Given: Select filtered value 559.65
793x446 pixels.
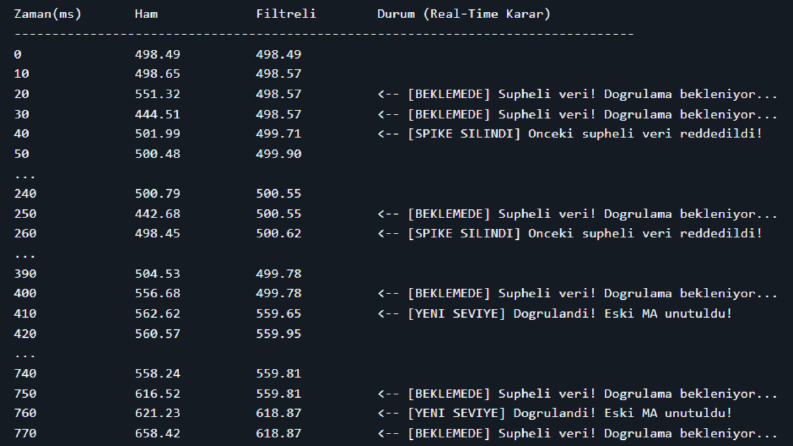Looking at the screenshot, I should (x=278, y=314).
